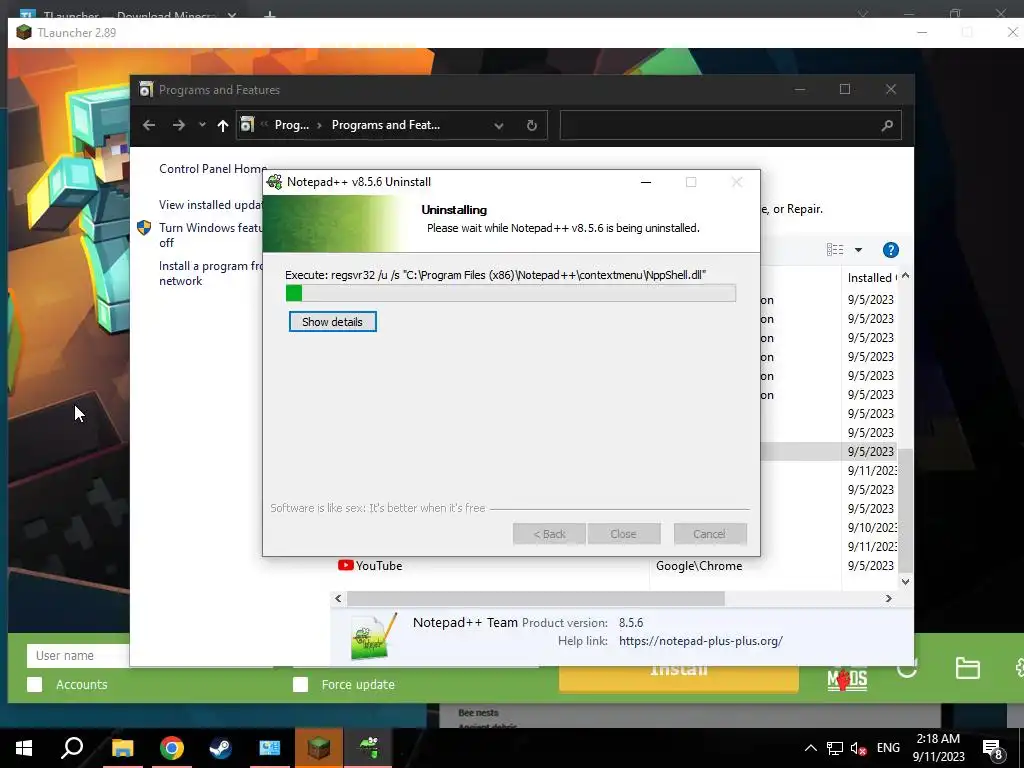Click the Close button in uninstall dialog
The width and height of the screenshot is (1024, 768).
click(623, 534)
